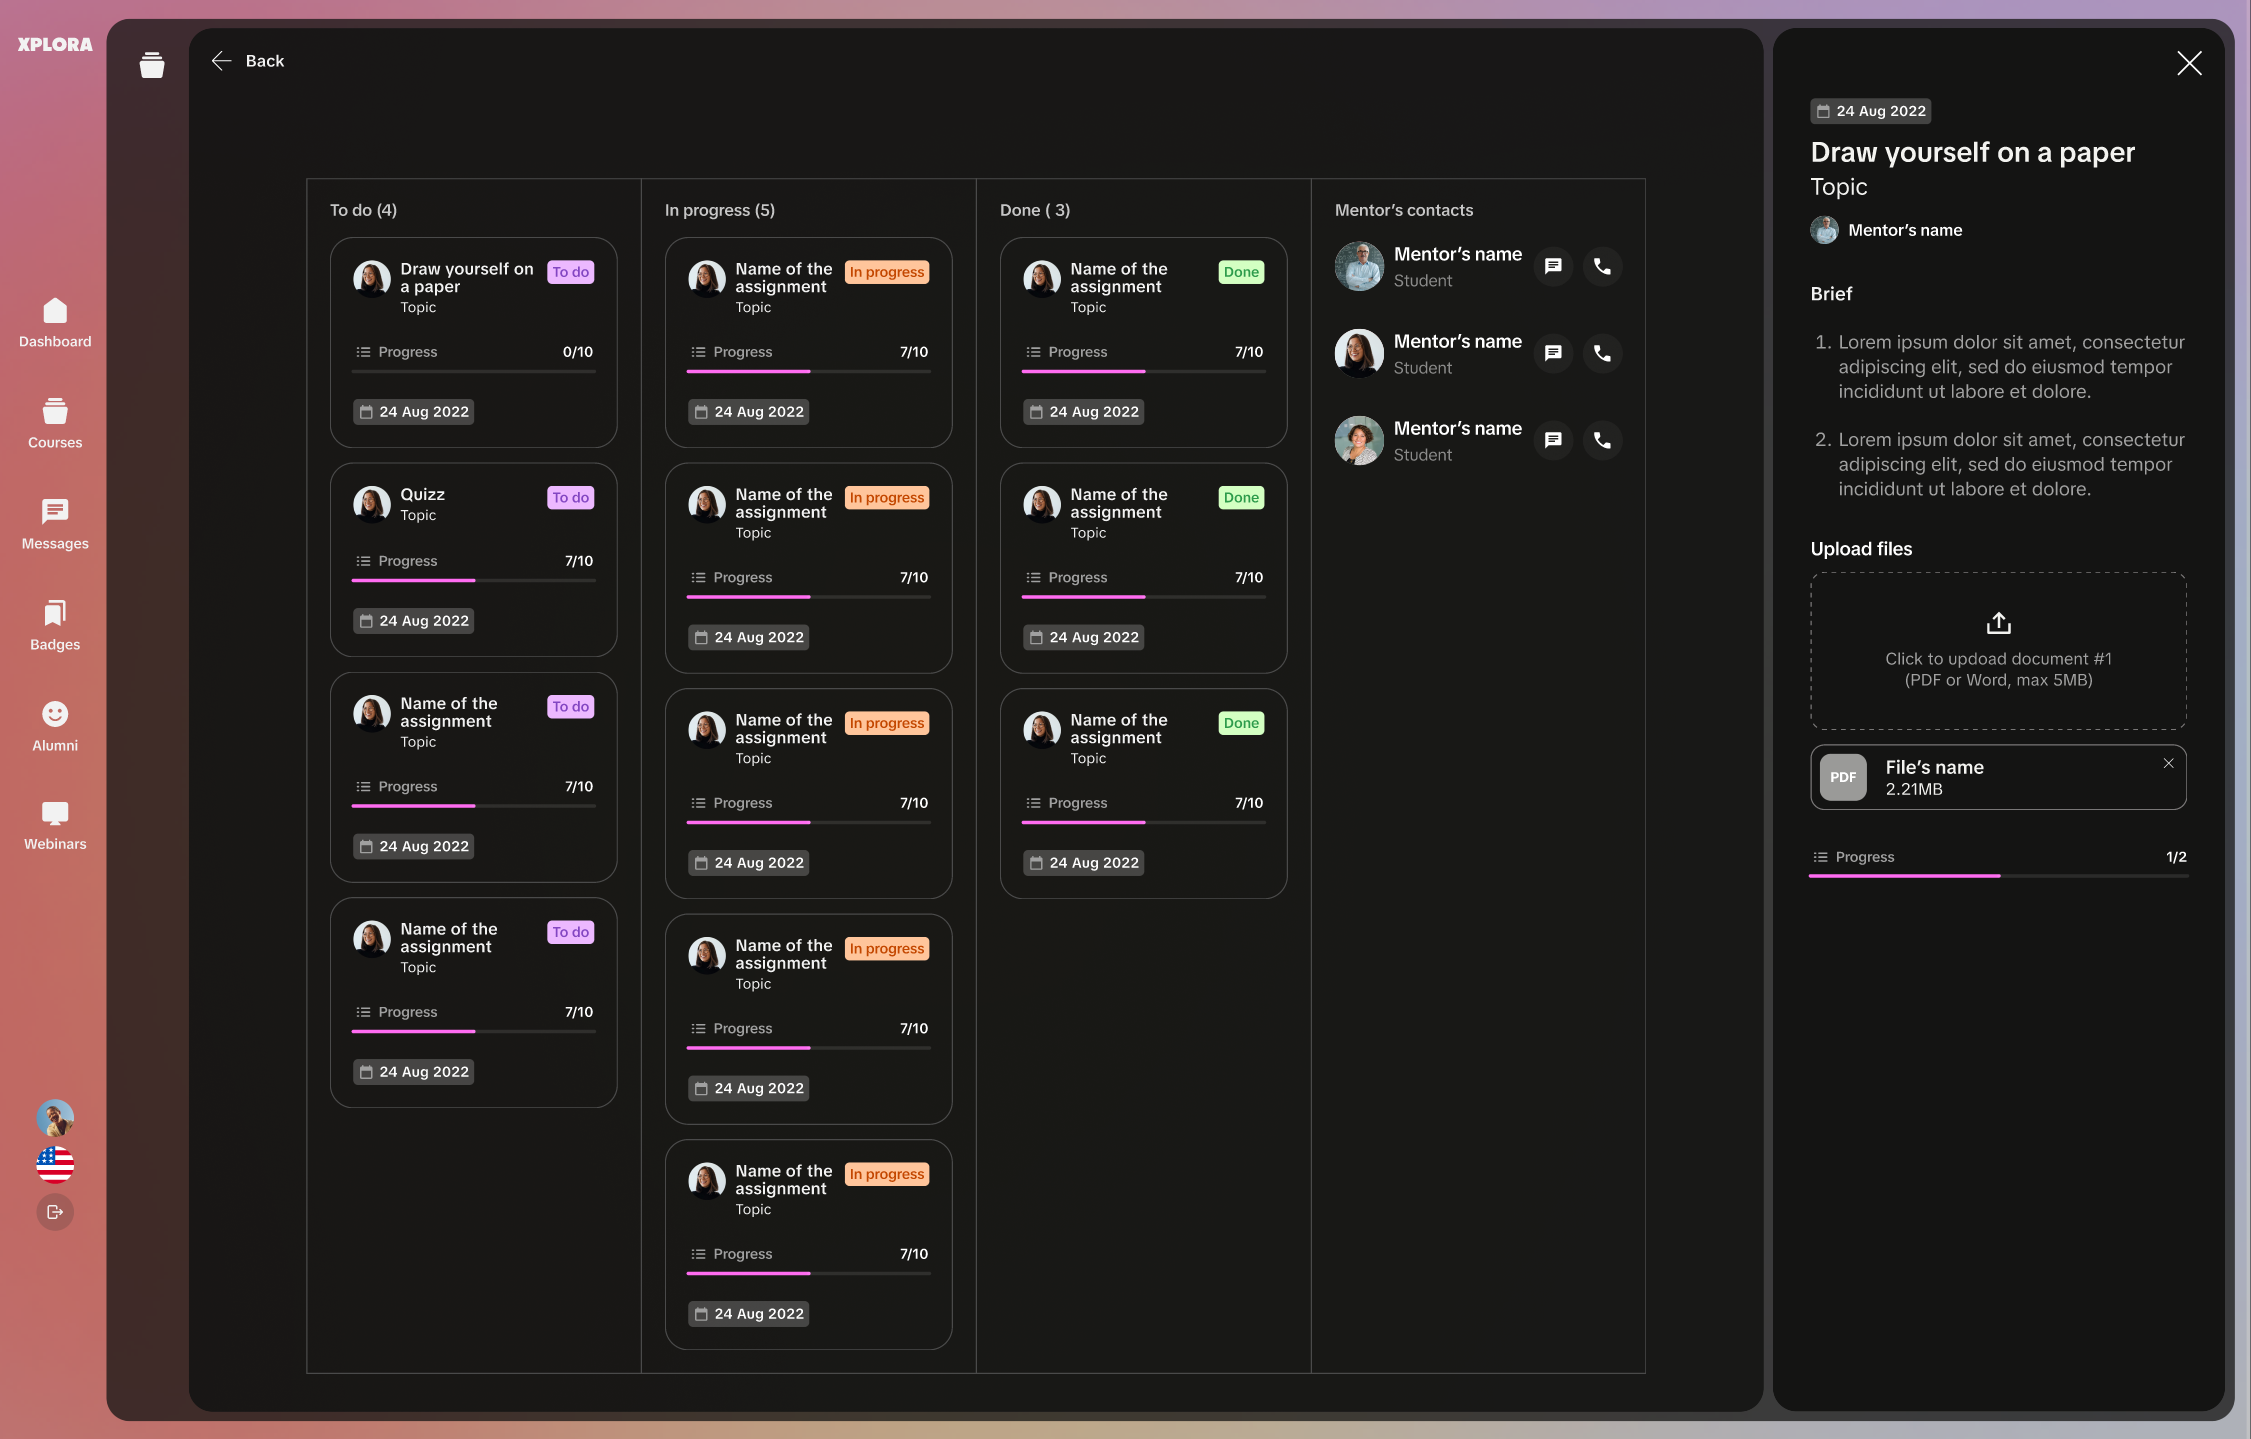This screenshot has width=2251, height=1439.
Task: Click the courses bucket icon beside Back
Action: click(x=152, y=65)
